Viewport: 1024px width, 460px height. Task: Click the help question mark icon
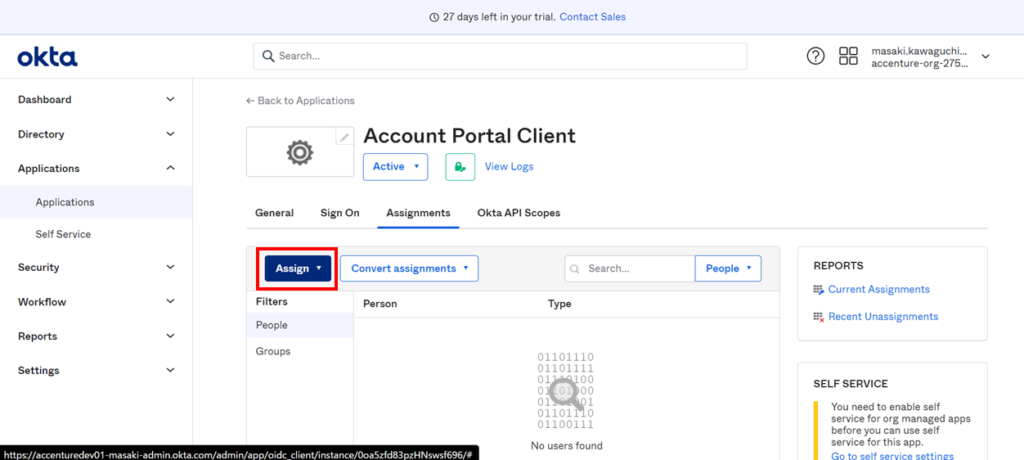815,56
